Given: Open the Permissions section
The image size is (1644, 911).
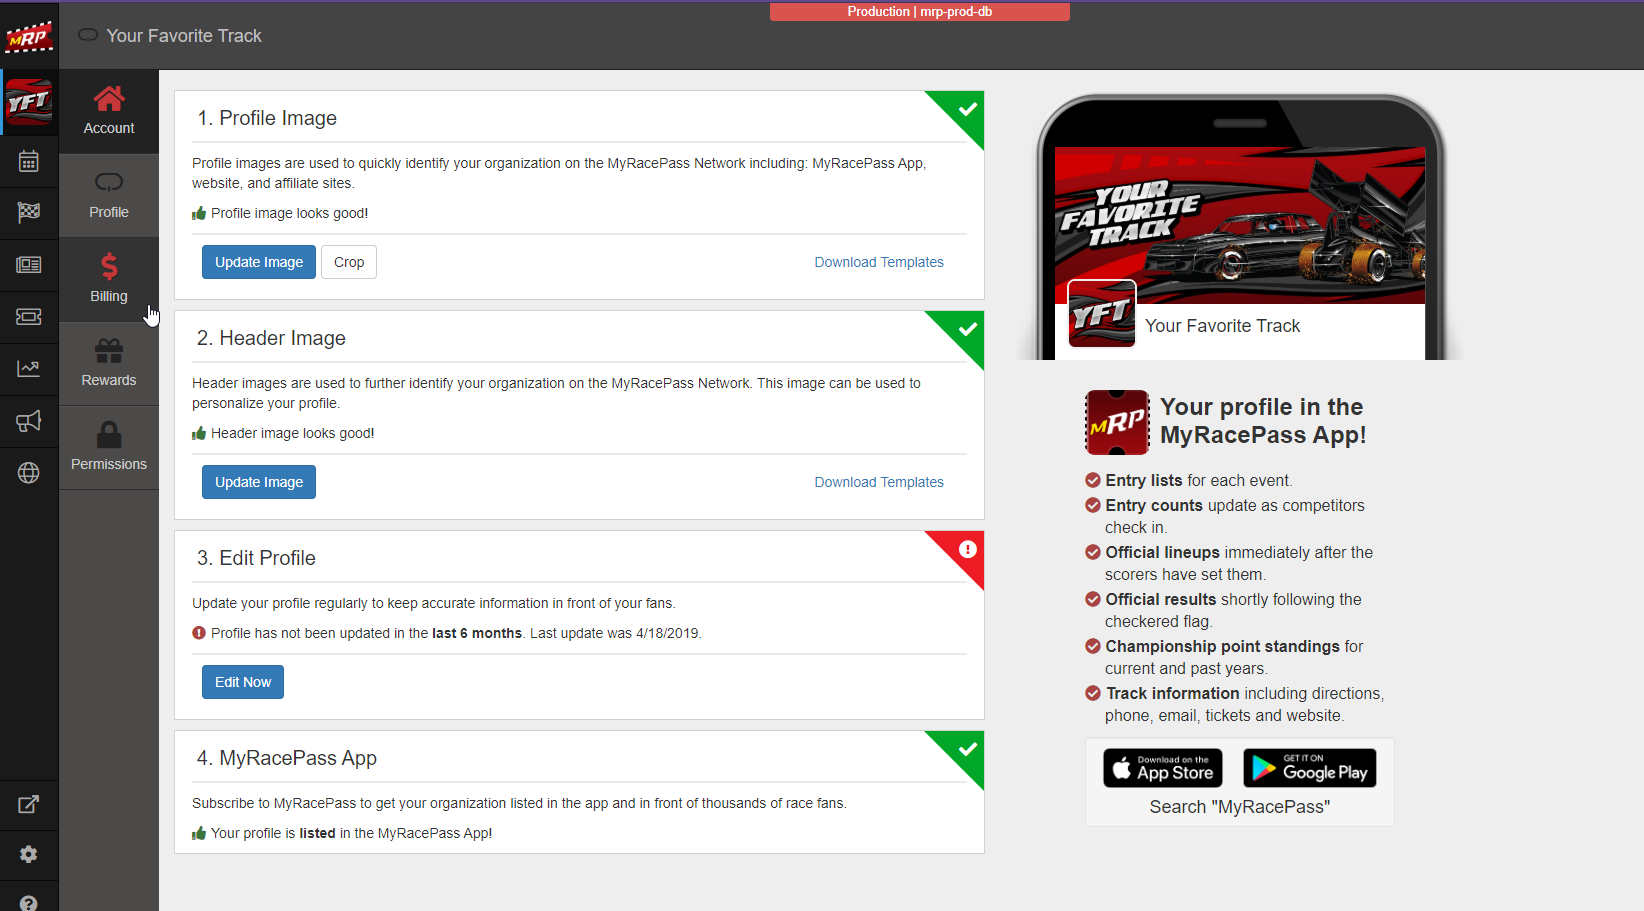Looking at the screenshot, I should (x=109, y=447).
